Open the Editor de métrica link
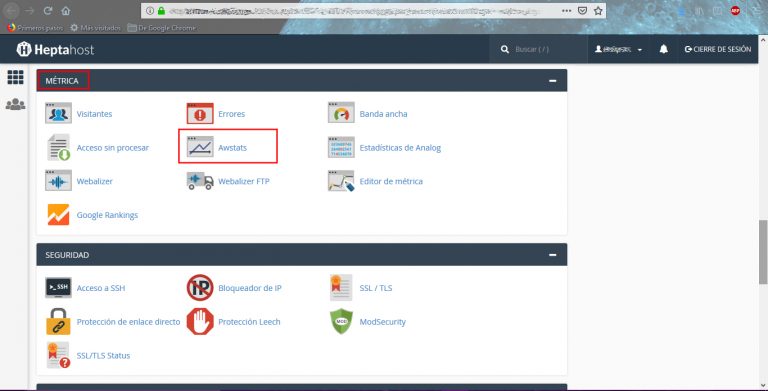Image resolution: width=768 pixels, height=391 pixels. [x=391, y=181]
